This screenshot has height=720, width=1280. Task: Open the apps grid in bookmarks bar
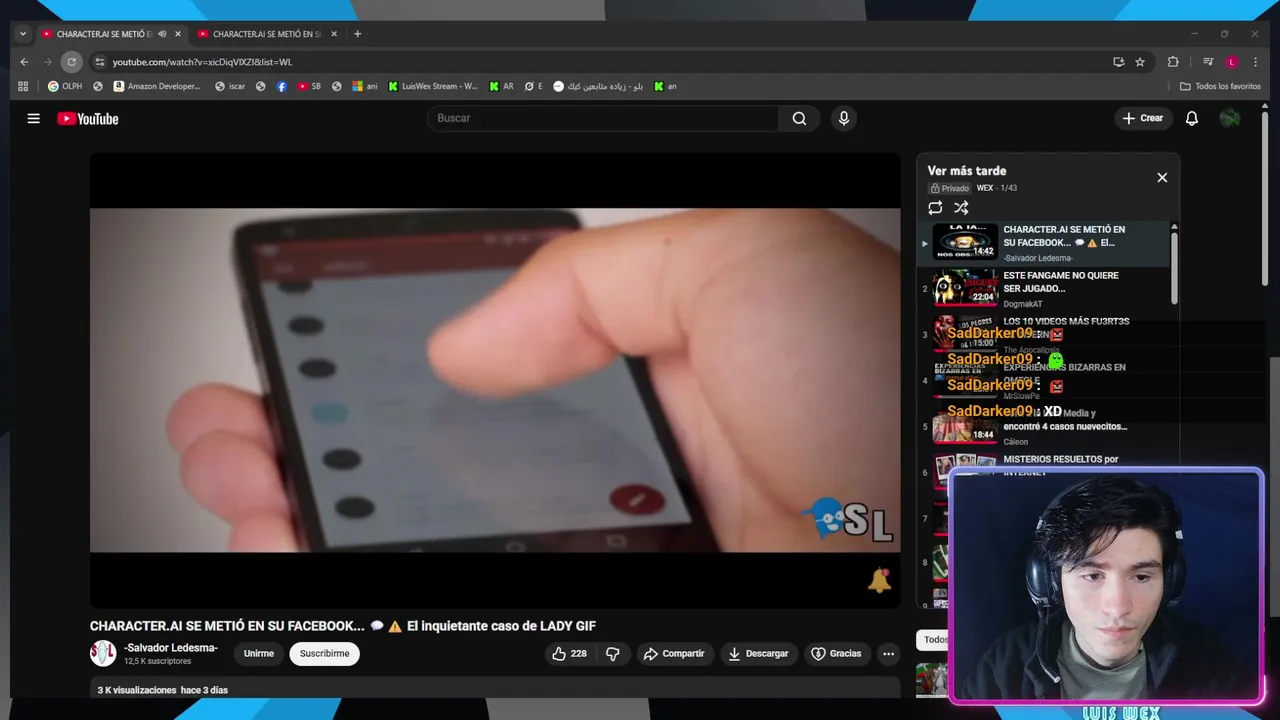coord(23,86)
